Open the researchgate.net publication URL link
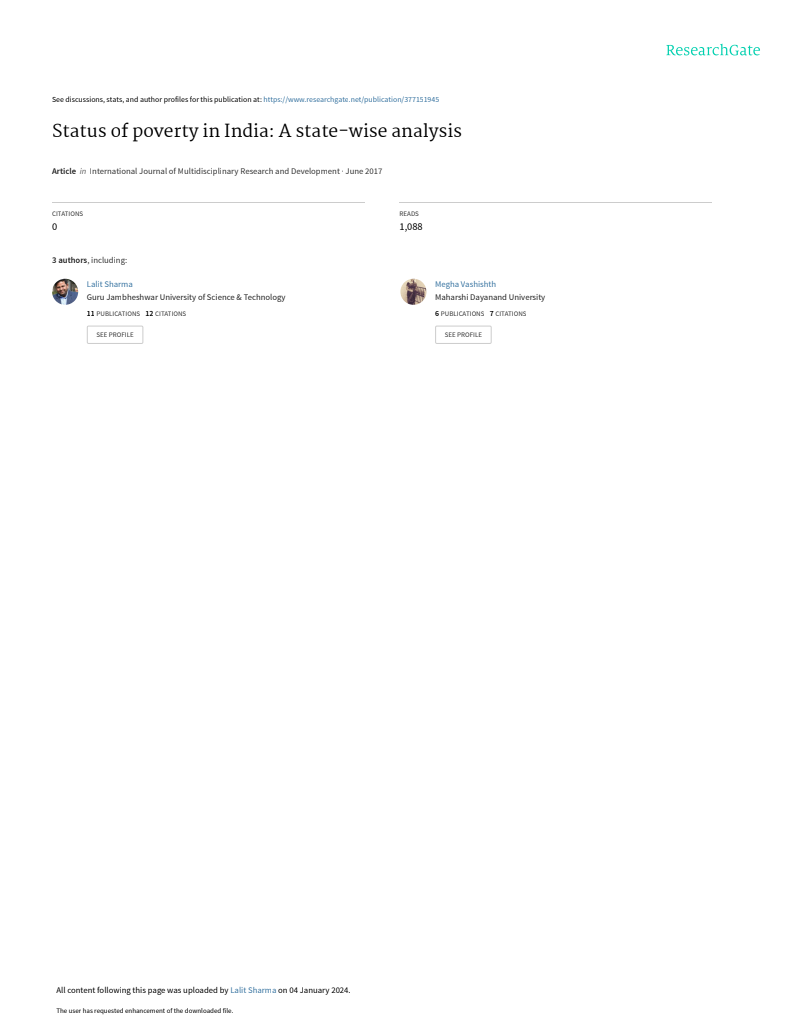 351,100
